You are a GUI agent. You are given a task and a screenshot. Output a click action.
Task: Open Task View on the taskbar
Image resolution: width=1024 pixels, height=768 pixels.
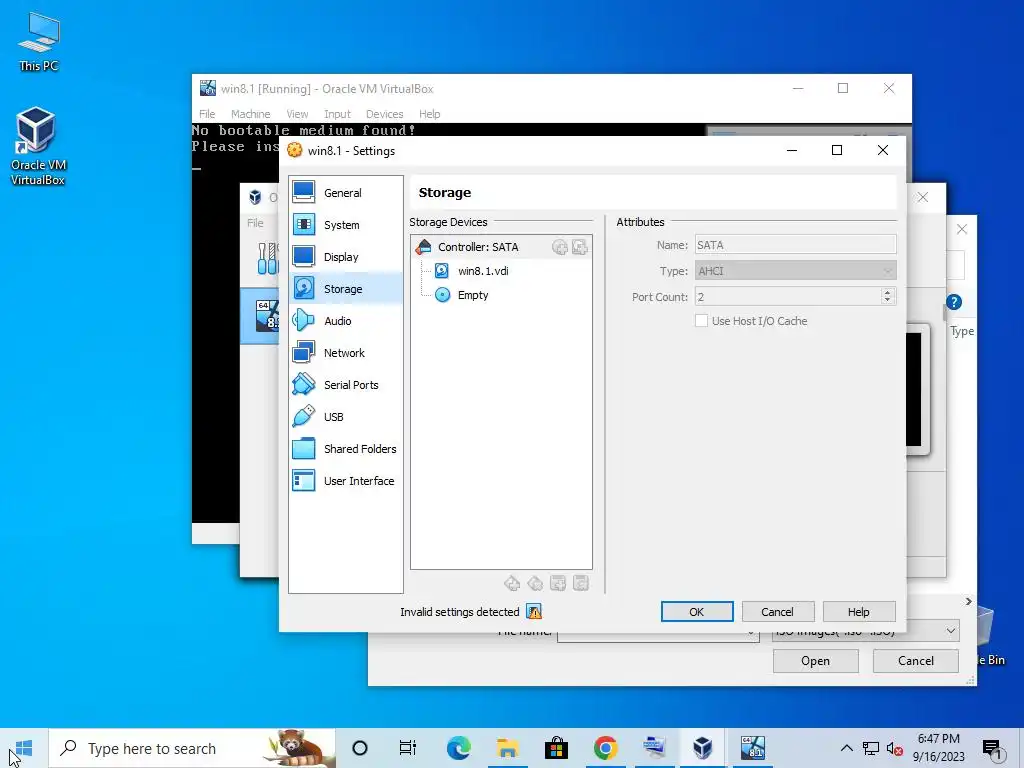[408, 748]
